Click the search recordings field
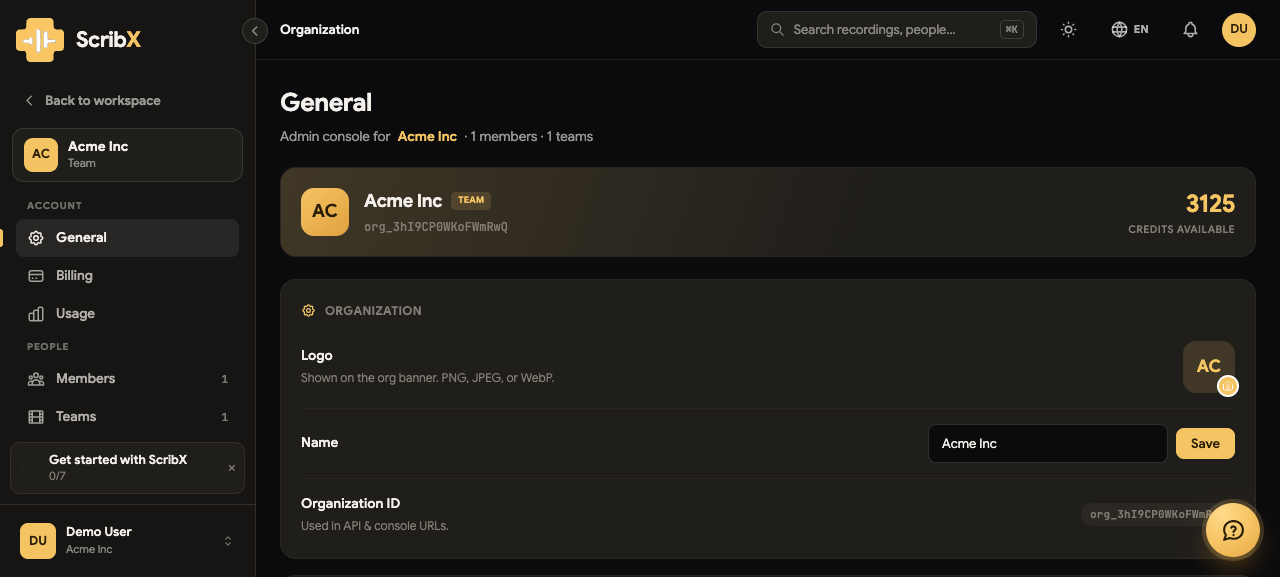Viewport: 1280px width, 577px height. (897, 30)
